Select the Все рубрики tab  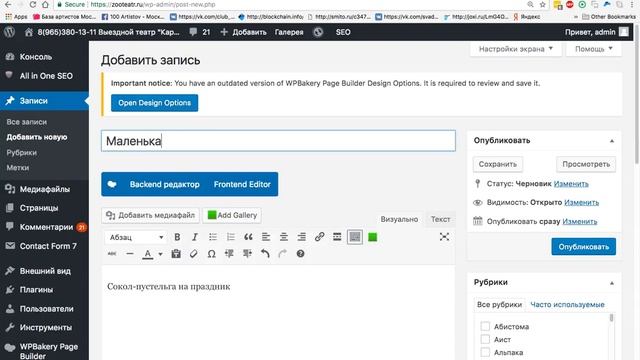click(499, 304)
